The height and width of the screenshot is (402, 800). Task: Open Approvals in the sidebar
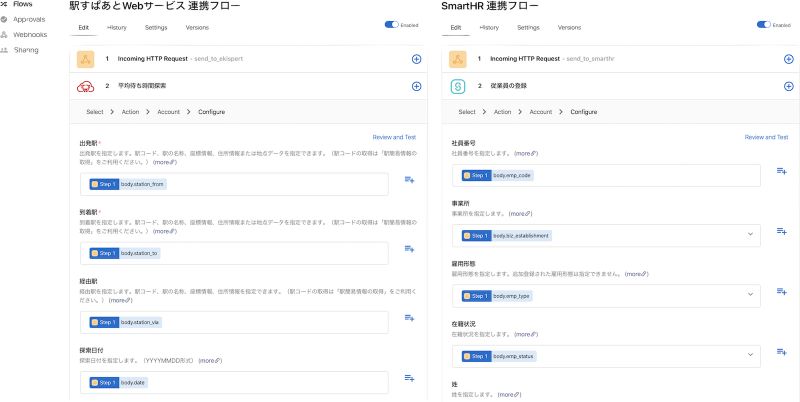coord(29,19)
